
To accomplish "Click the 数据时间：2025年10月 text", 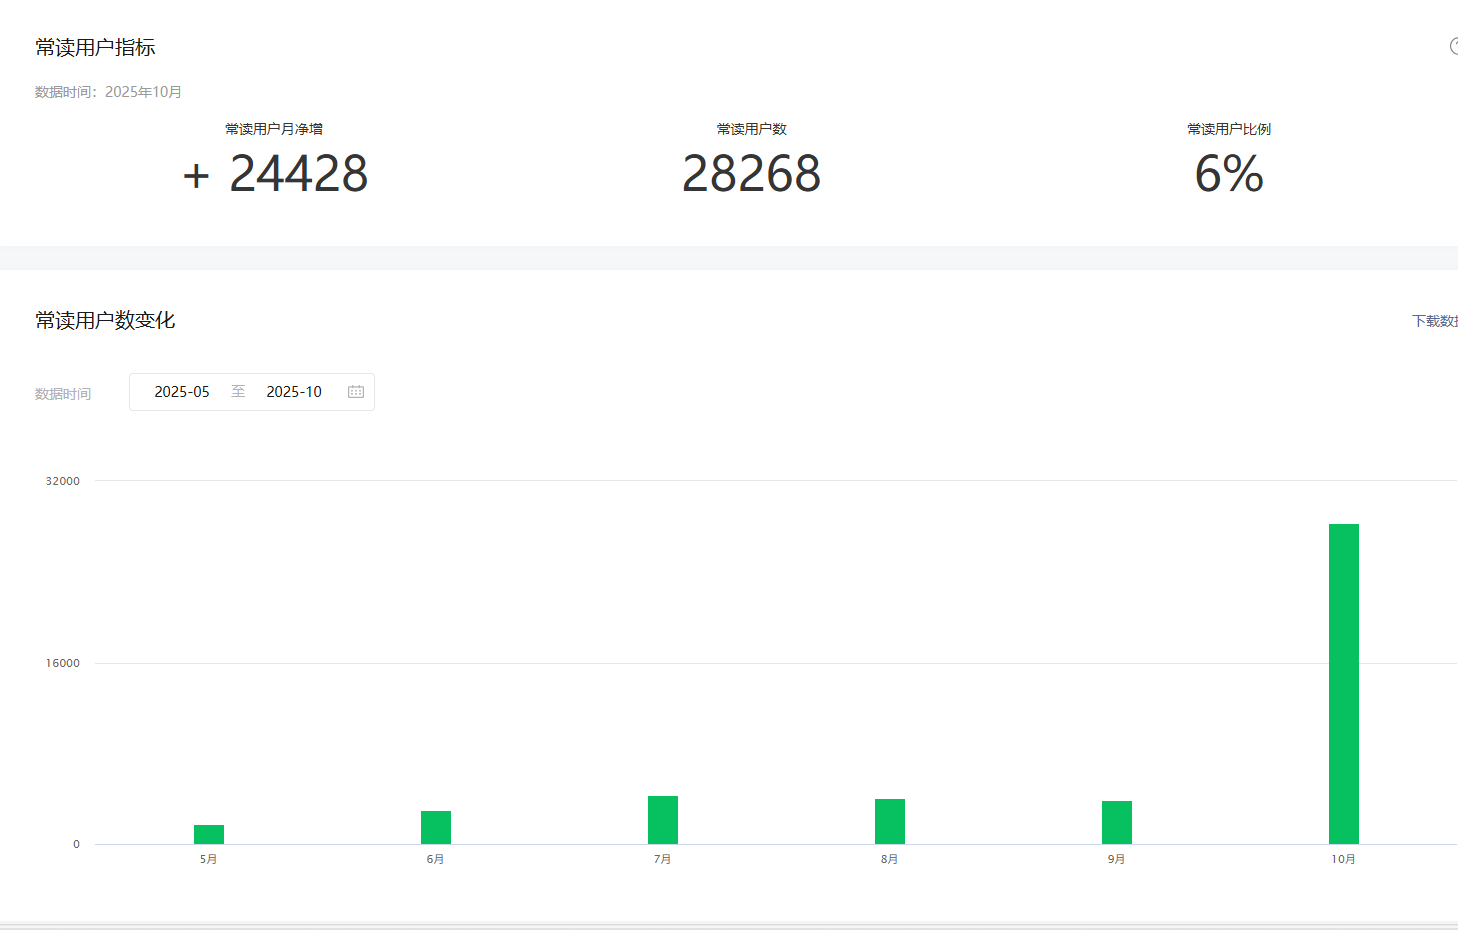I will pyautogui.click(x=108, y=92).
